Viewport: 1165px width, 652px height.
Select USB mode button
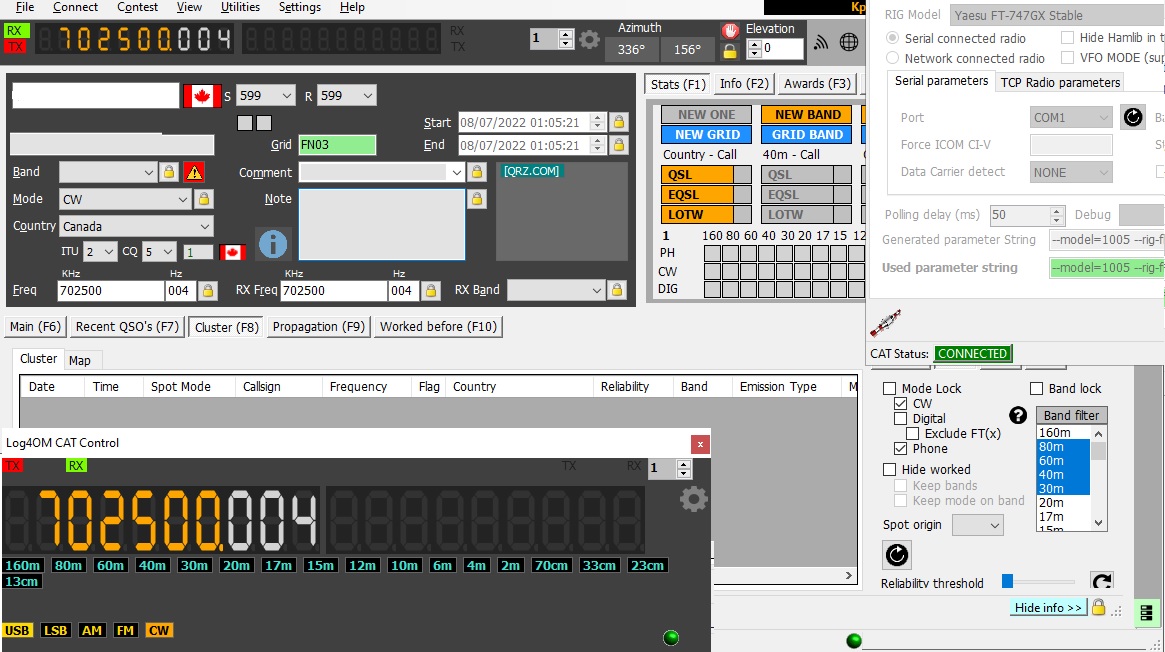click(17, 630)
